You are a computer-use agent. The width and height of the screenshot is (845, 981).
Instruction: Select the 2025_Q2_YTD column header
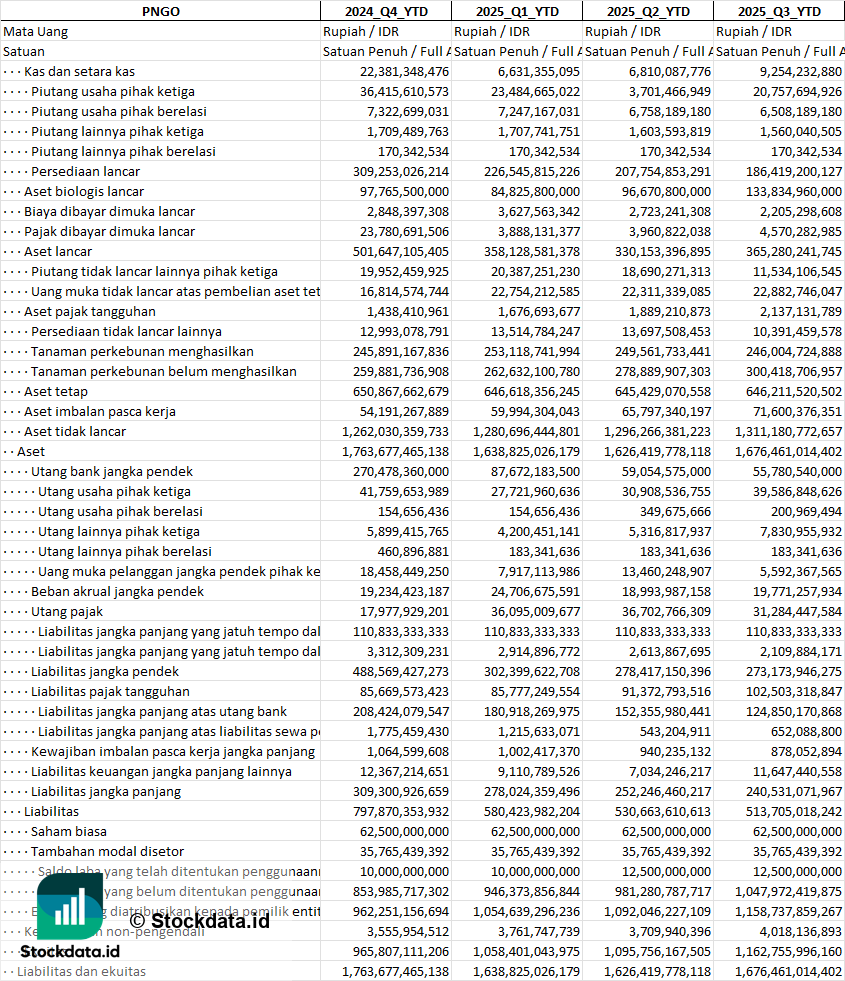pos(648,11)
